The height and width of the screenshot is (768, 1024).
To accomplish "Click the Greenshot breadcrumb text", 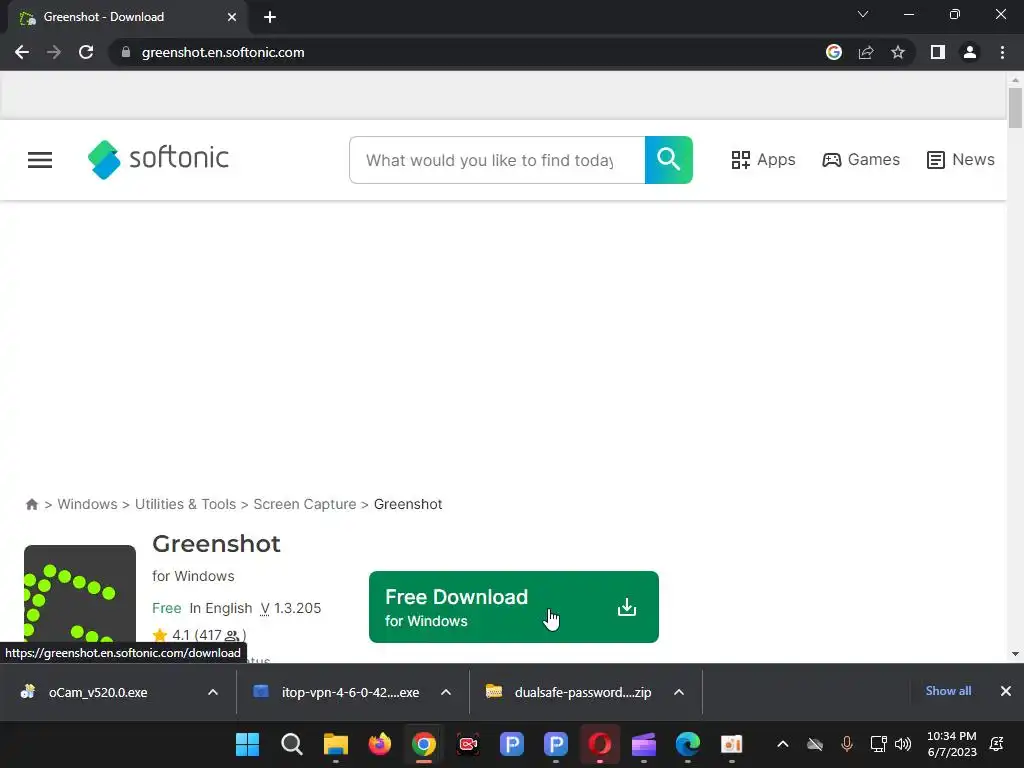I will pos(408,504).
